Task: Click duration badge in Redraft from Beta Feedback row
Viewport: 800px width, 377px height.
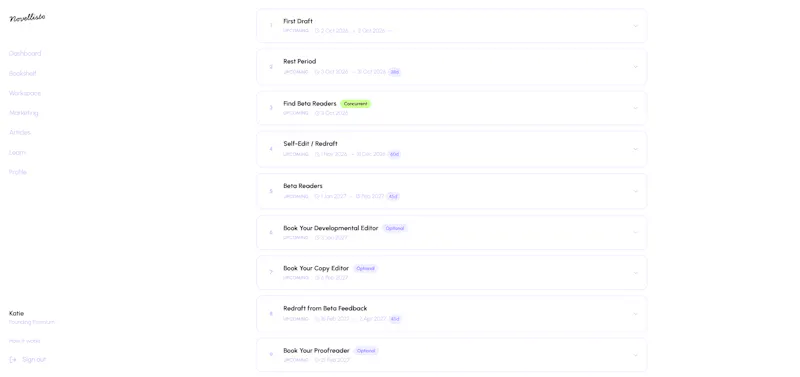Action: (x=395, y=319)
